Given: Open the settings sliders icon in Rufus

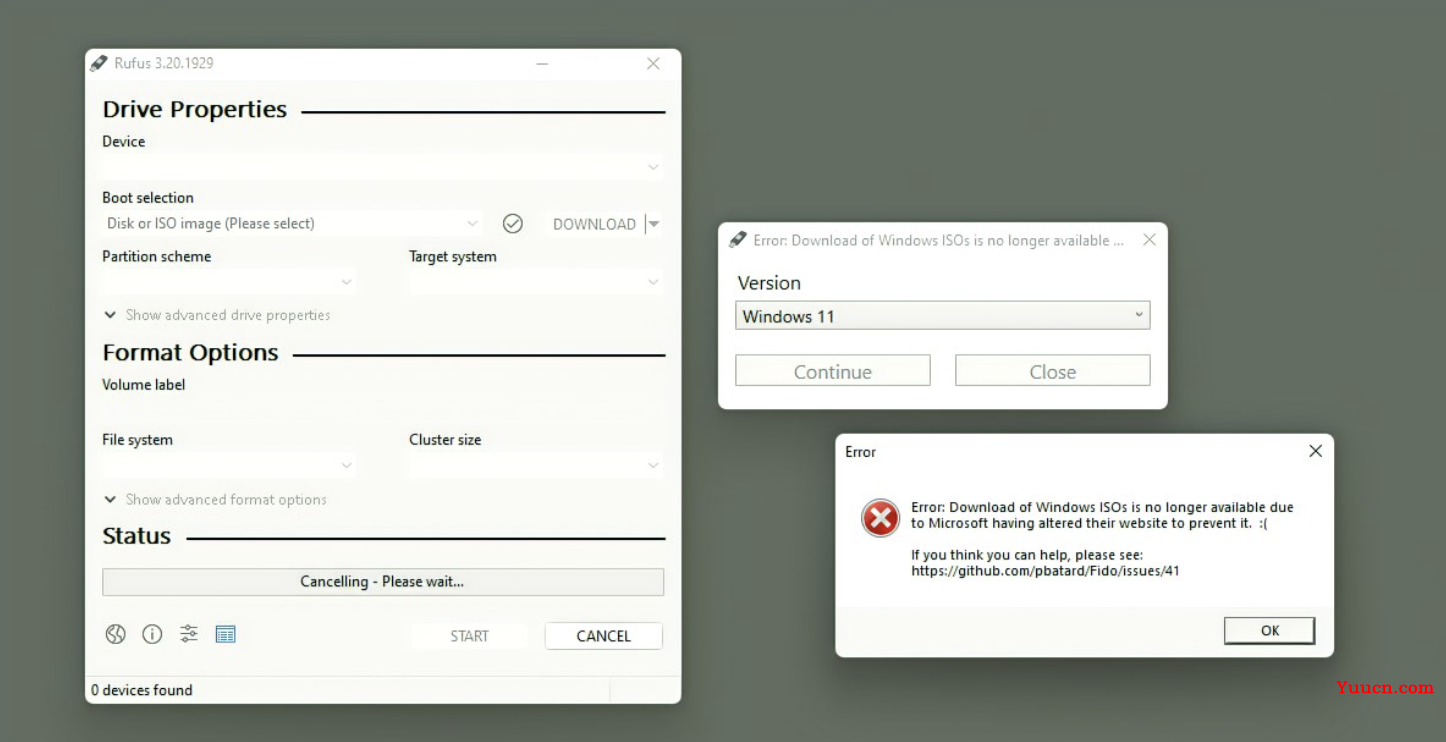Looking at the screenshot, I should click(x=189, y=633).
